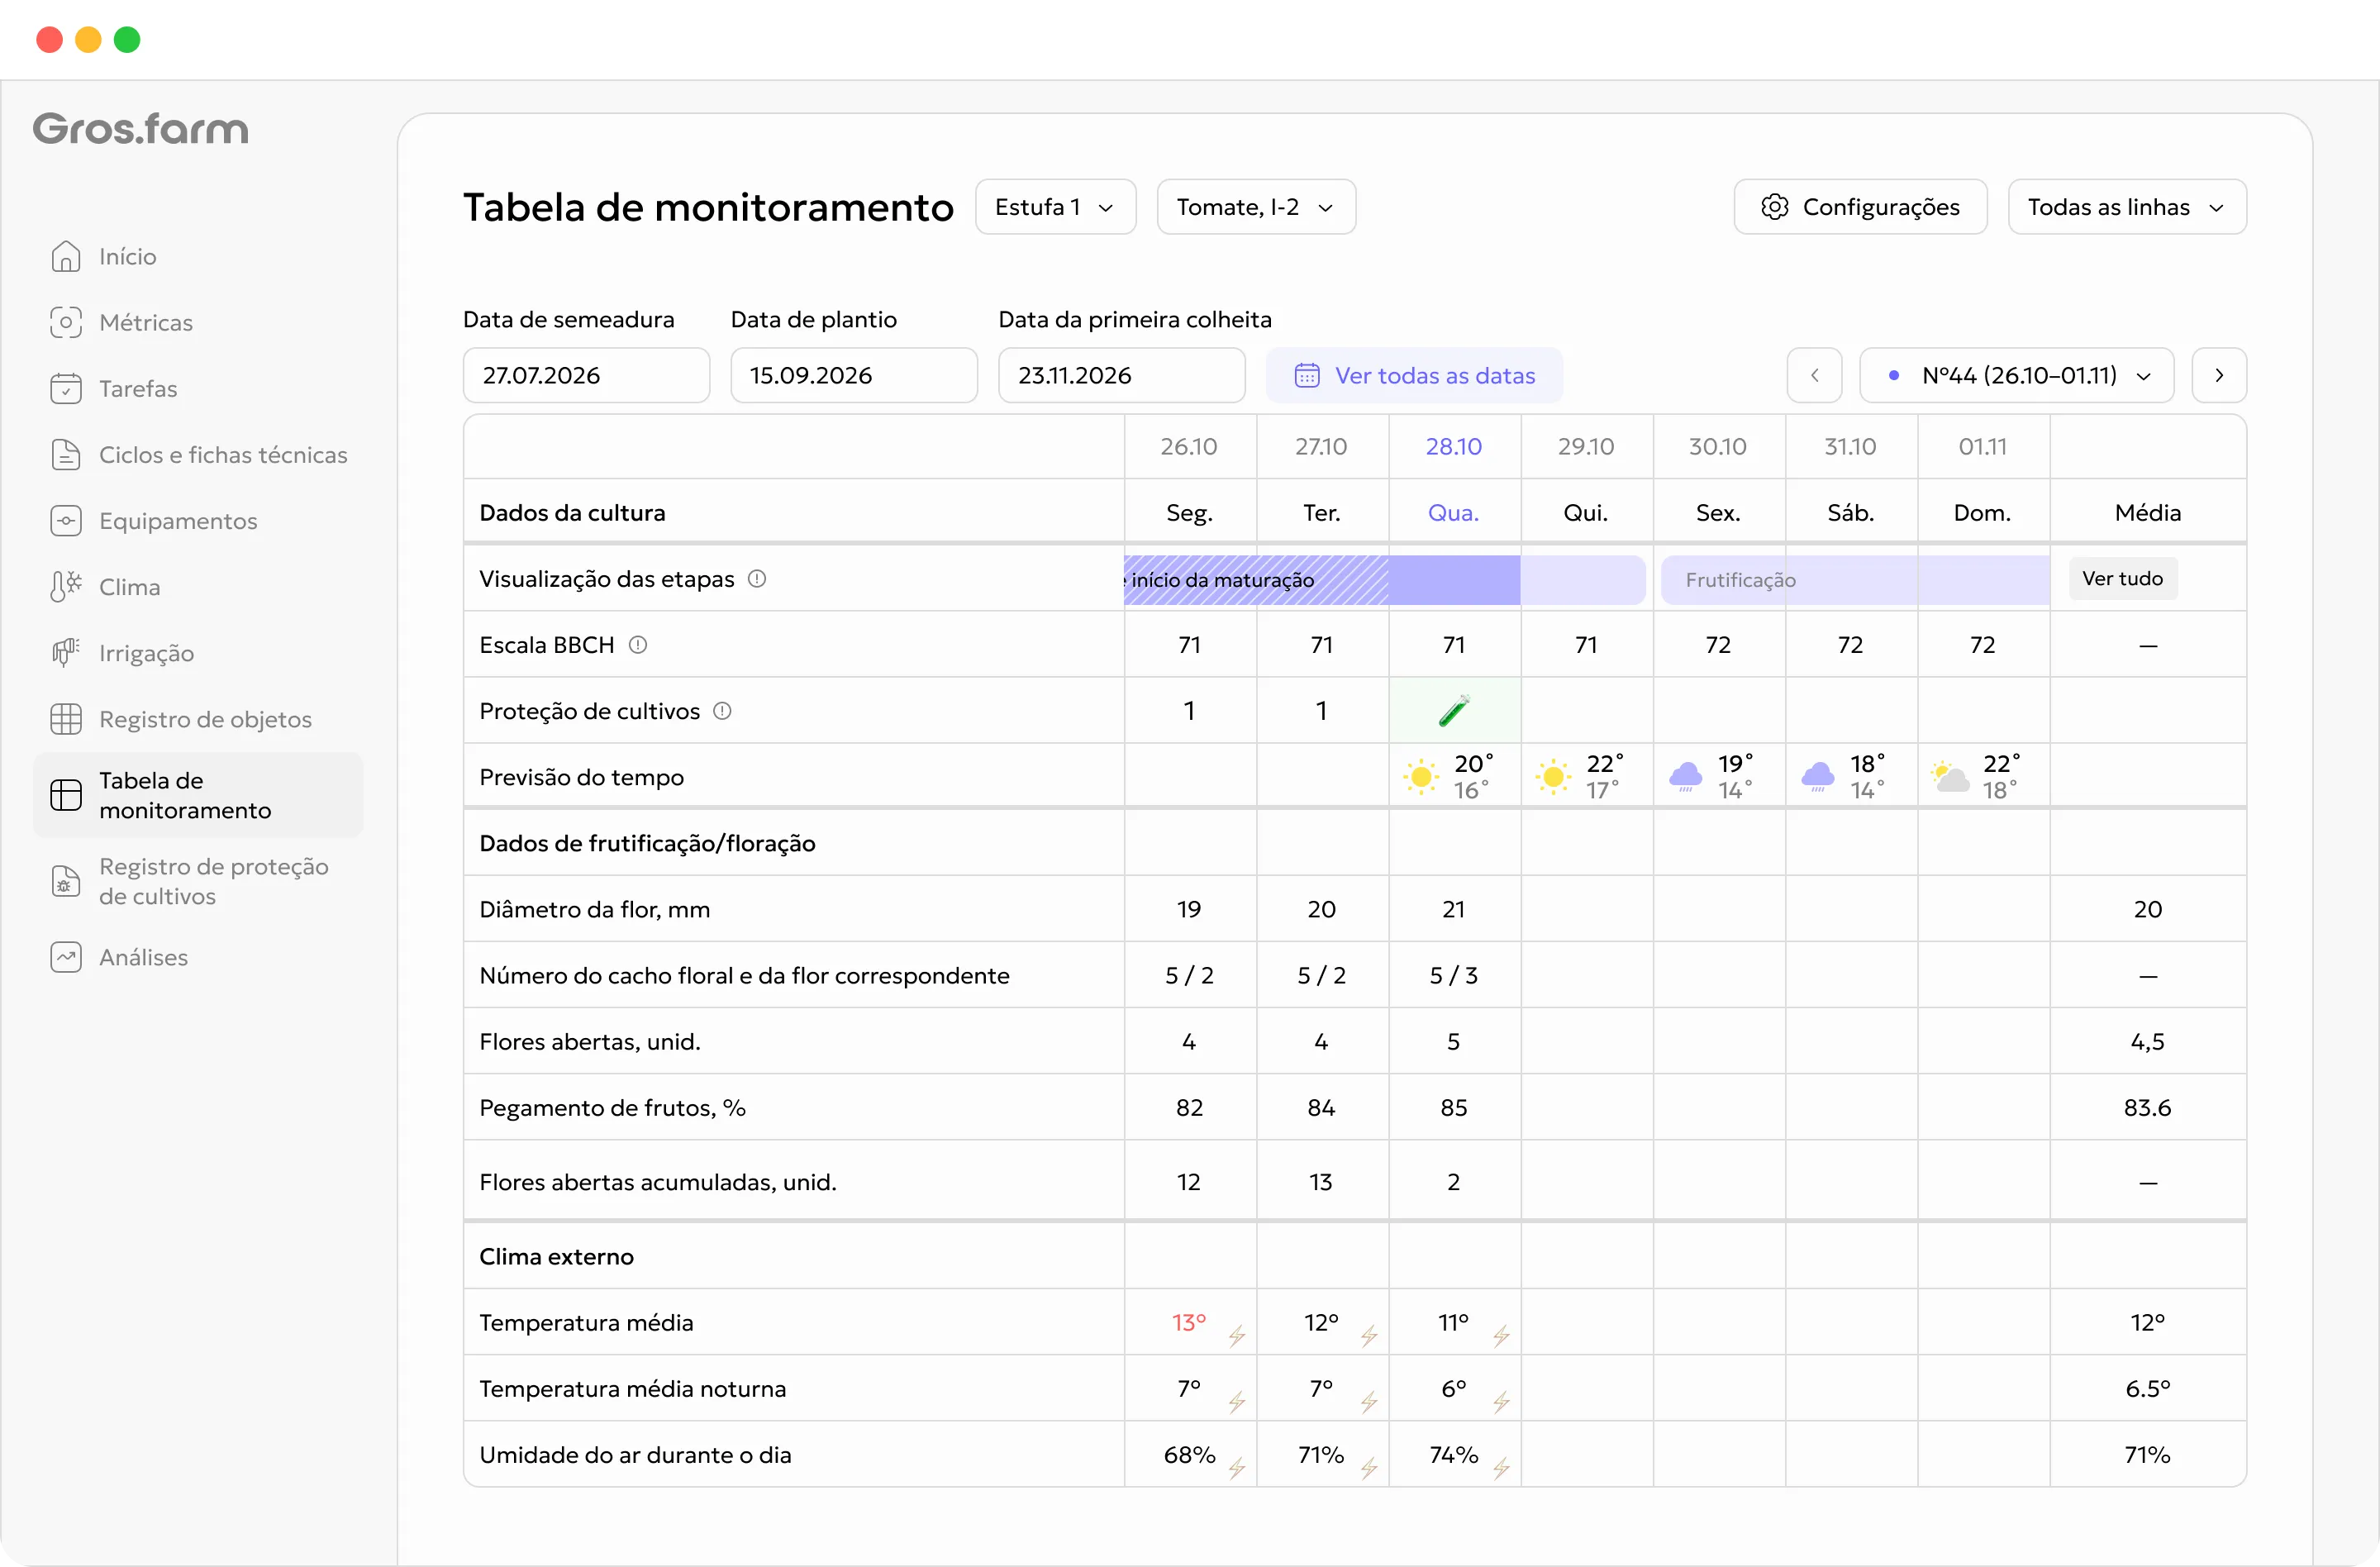The image size is (2380, 1567).
Task: Click Ver todas as datas link
Action: coord(1414,375)
